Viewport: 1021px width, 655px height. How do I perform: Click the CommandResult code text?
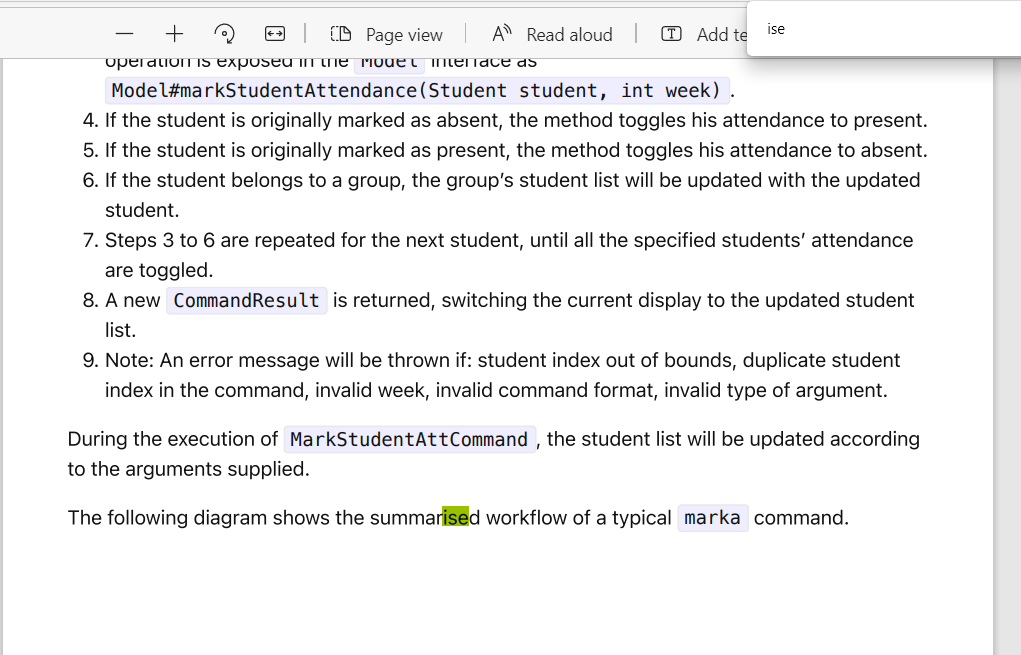[x=247, y=300]
